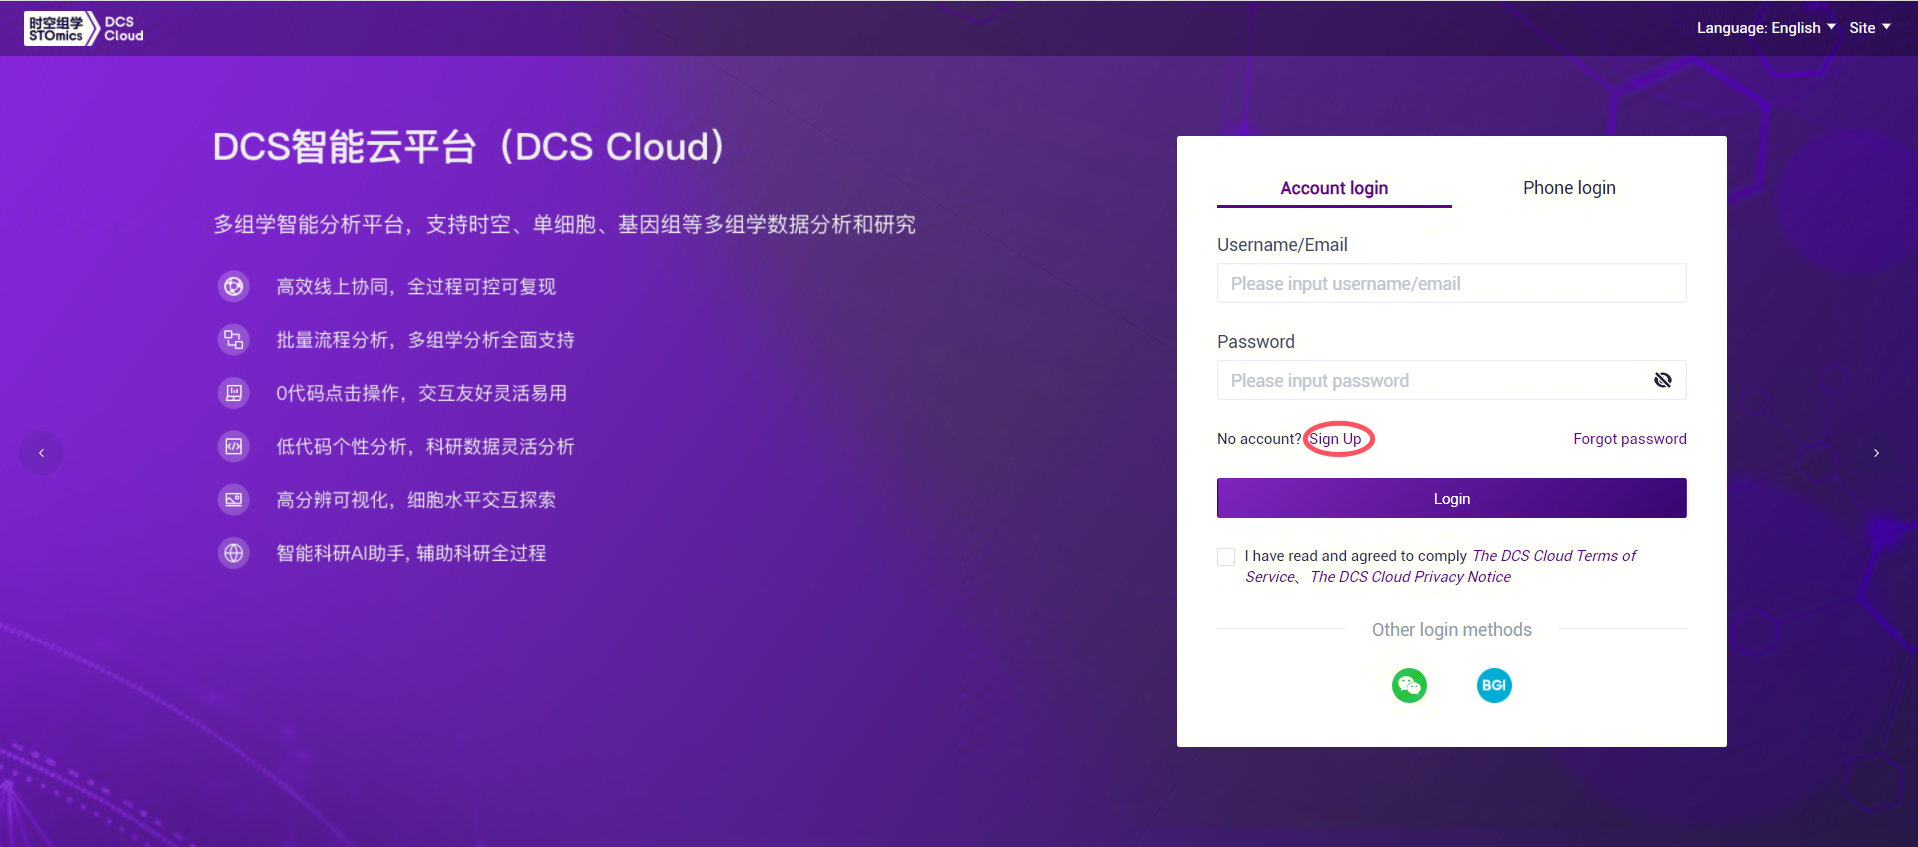The width and height of the screenshot is (1918, 847).
Task: Check the terms agreement checkbox
Action: point(1226,557)
